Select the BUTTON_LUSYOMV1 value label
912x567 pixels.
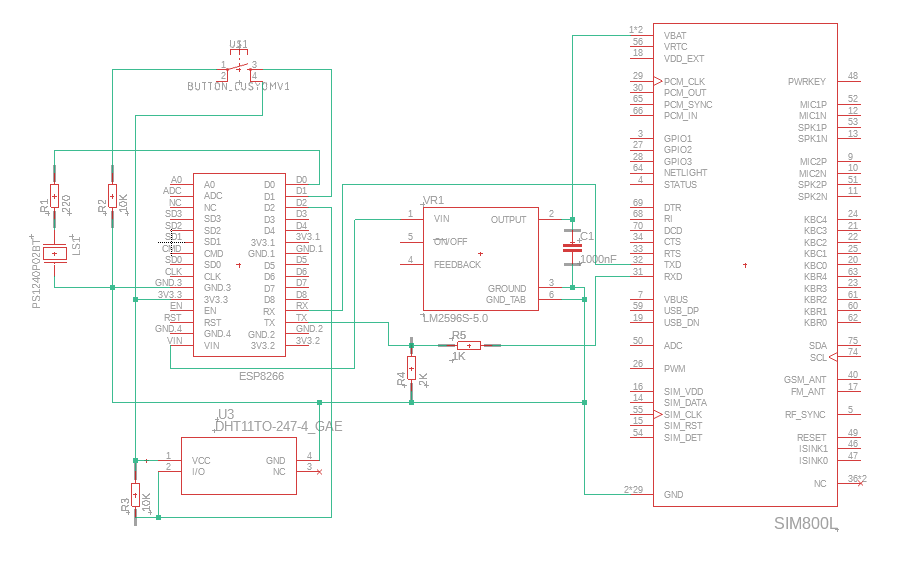[238, 87]
